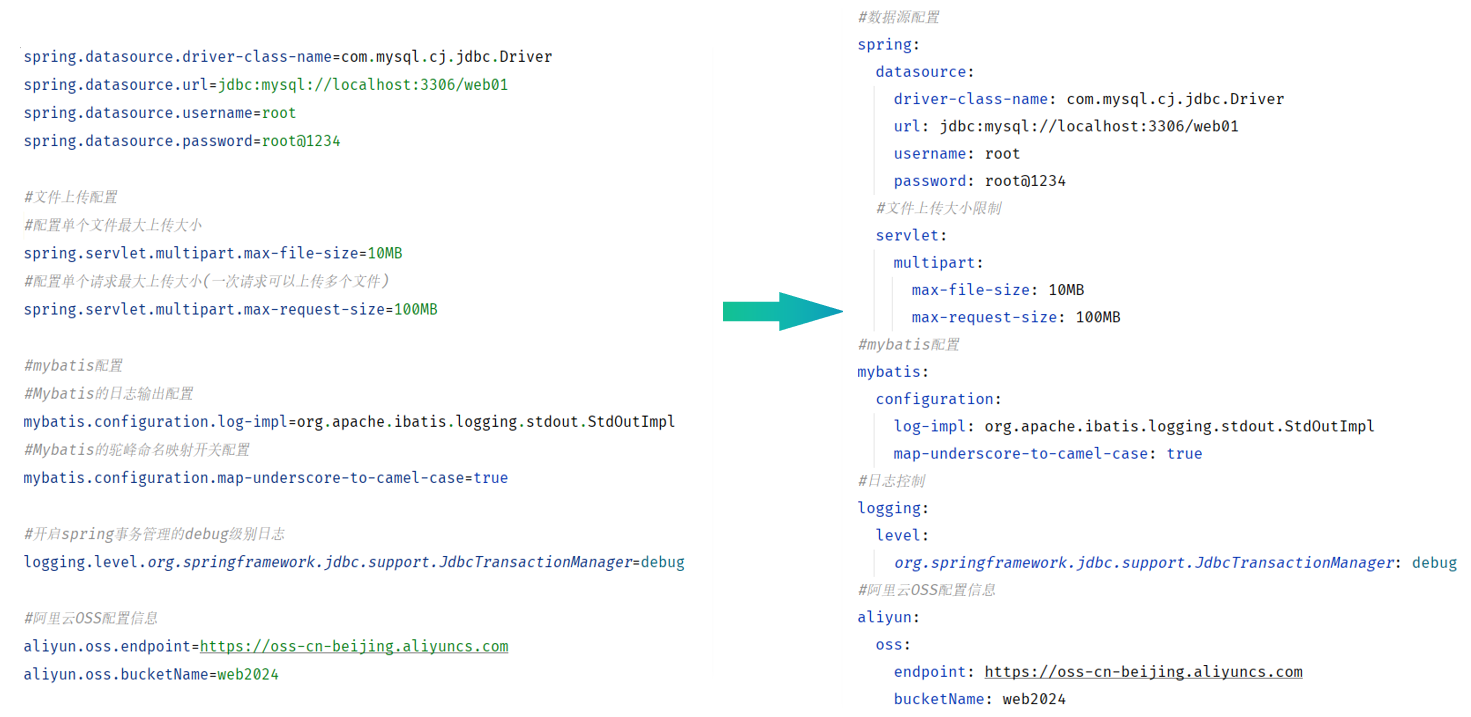
Task: Open the URL in 'aliyun.oss.endpoint=' properties line
Action: [355, 646]
